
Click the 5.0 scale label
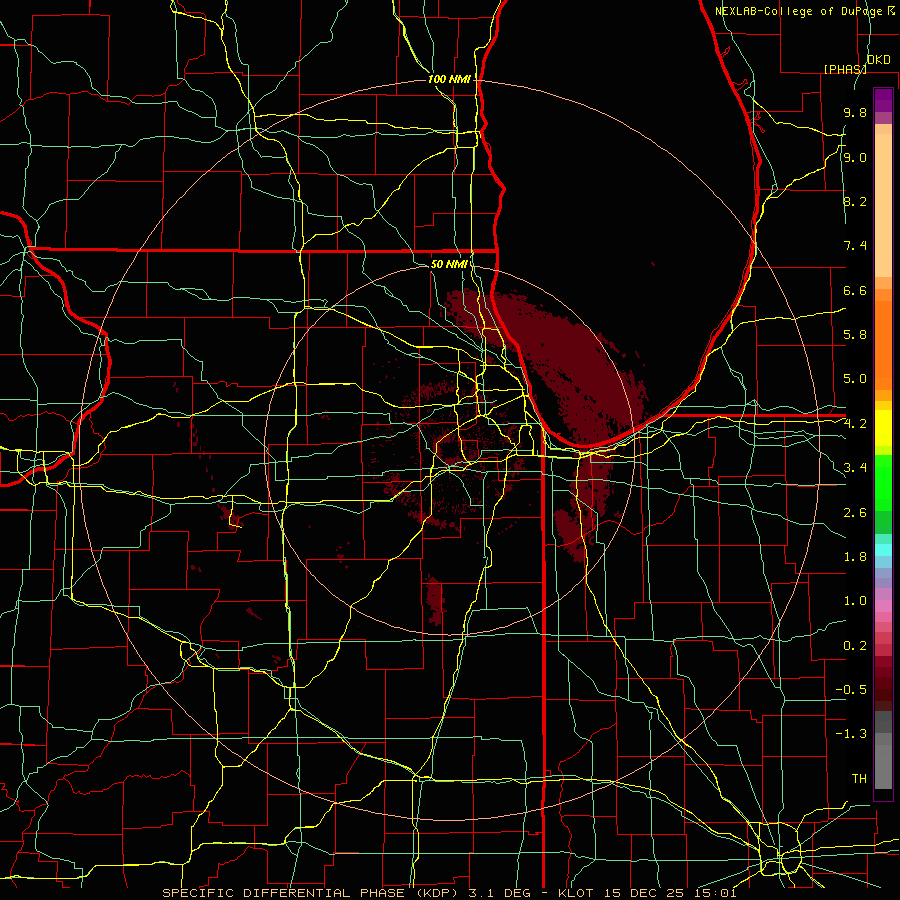coord(855,379)
